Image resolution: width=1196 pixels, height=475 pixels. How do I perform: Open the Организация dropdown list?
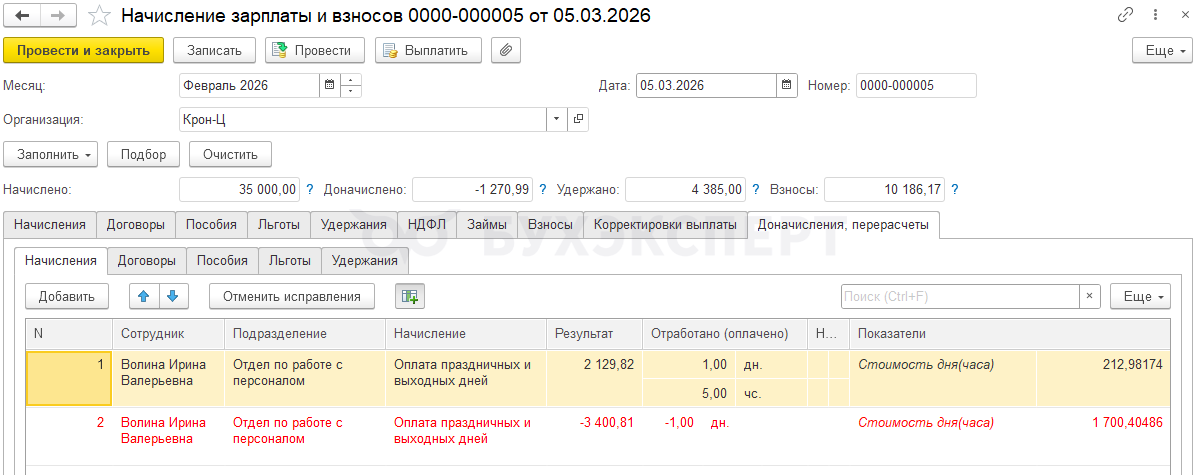555,120
